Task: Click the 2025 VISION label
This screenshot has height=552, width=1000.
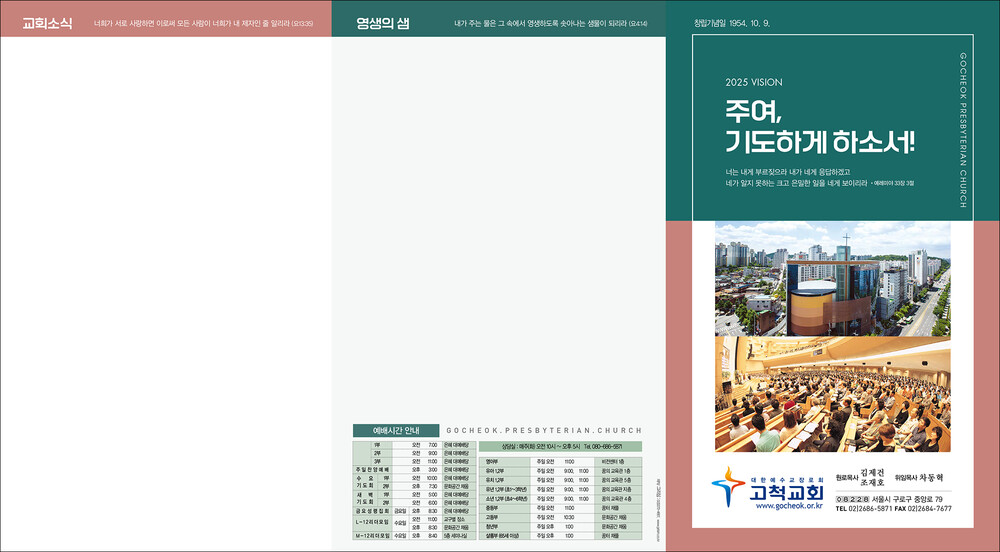Action: [x=754, y=83]
